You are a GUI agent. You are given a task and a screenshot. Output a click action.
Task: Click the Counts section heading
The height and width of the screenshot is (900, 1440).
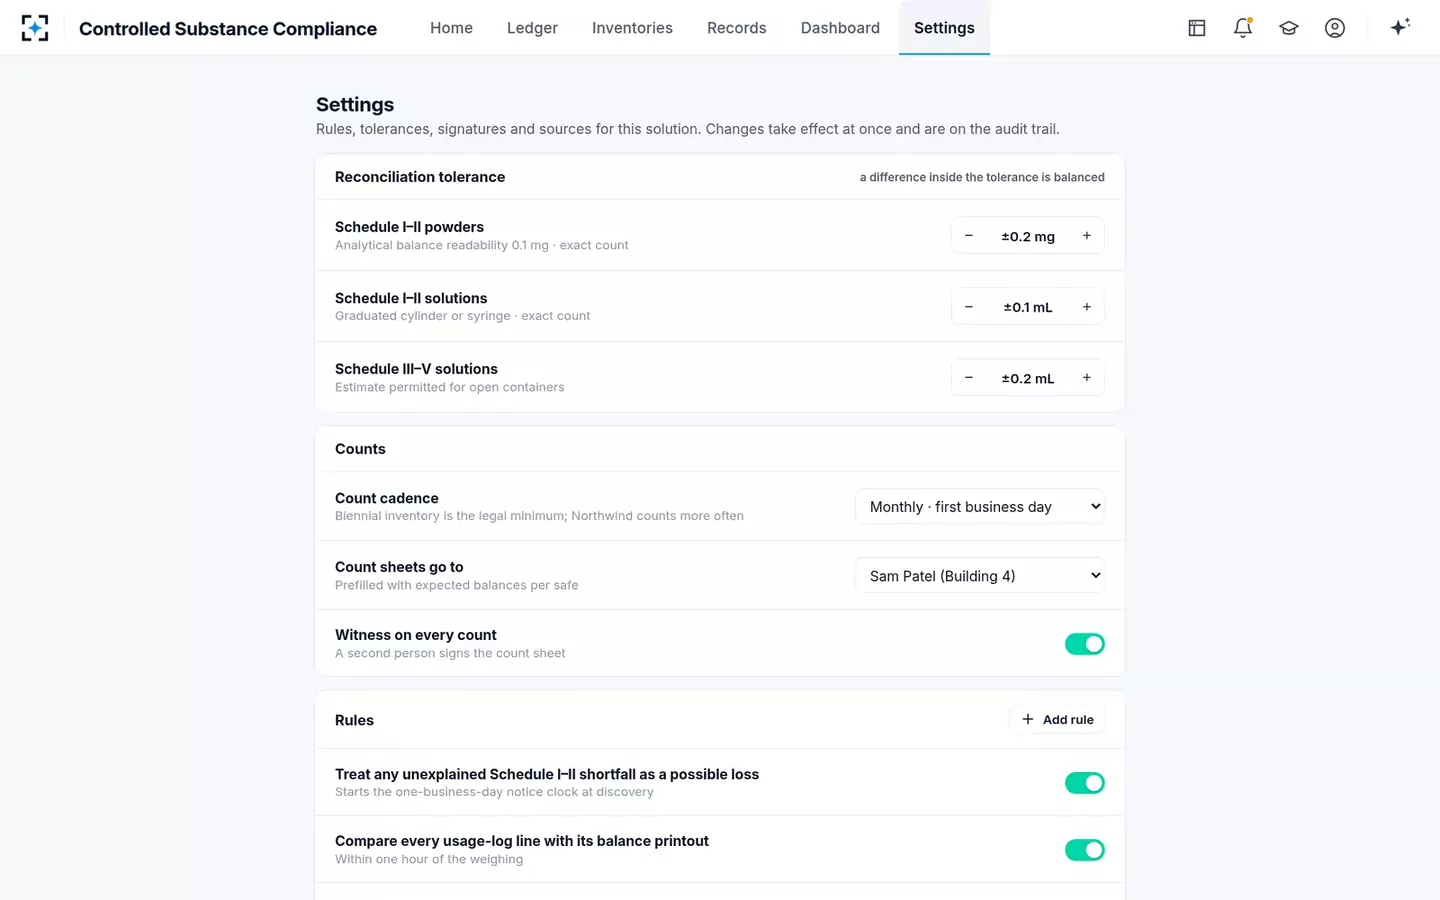point(360,449)
